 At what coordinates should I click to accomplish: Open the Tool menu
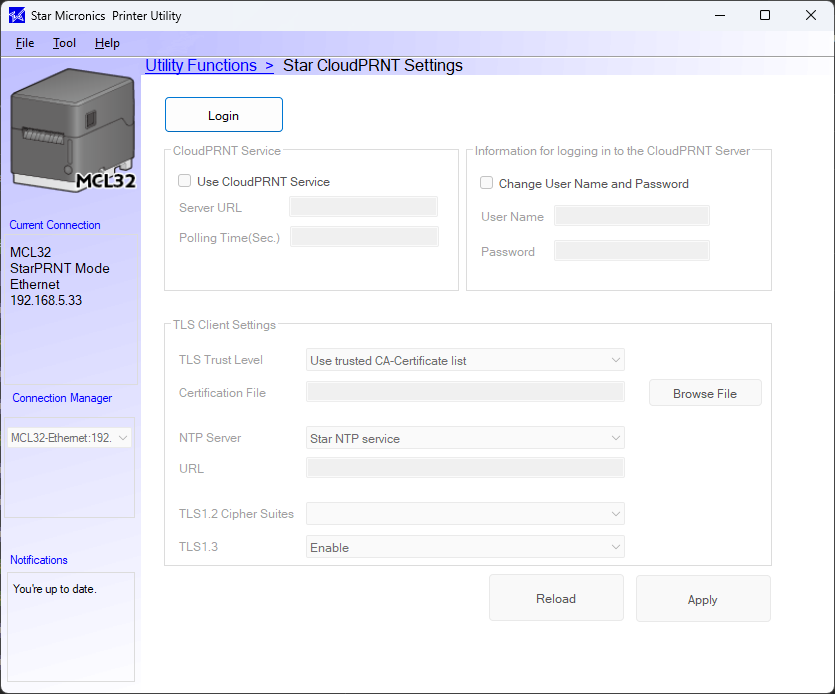(64, 43)
